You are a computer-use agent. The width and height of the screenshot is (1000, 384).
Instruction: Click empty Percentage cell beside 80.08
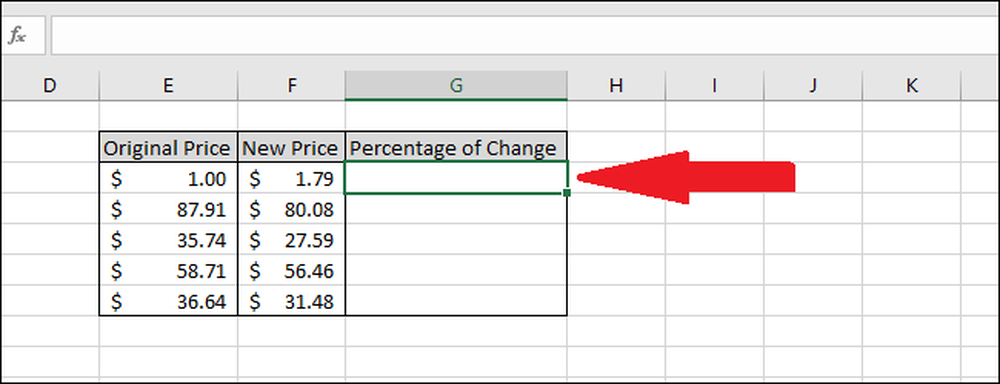(x=456, y=209)
